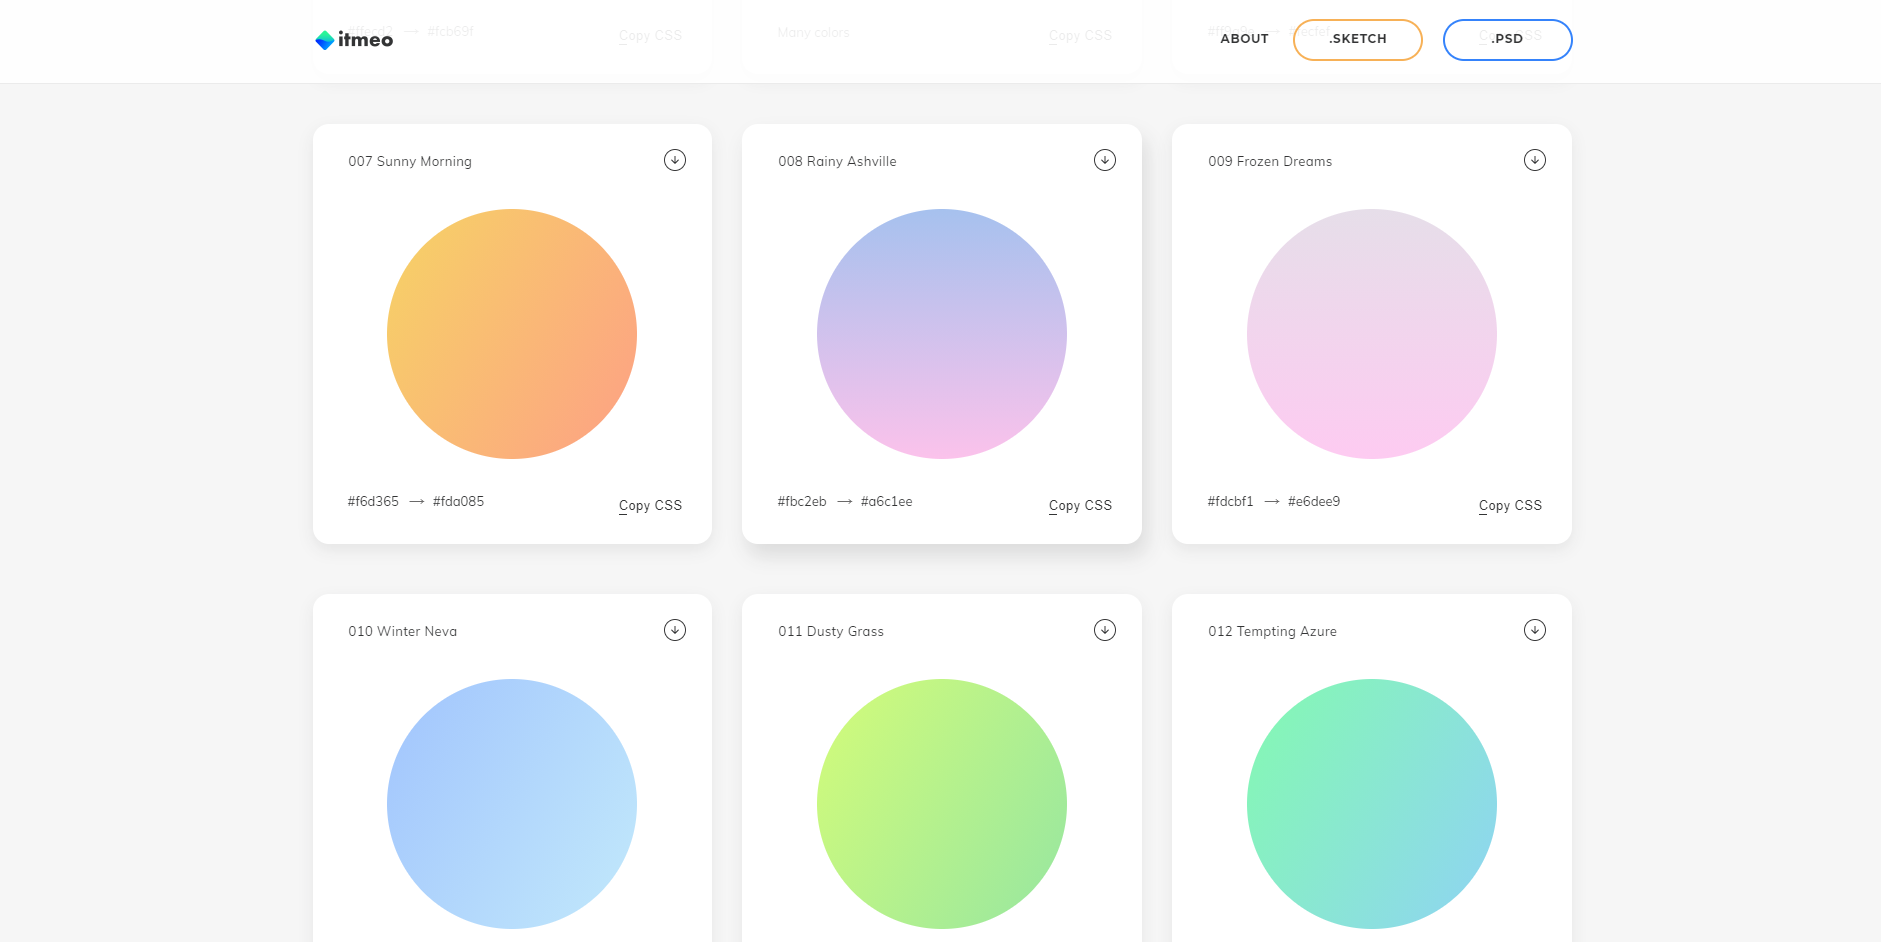Screen dimensions: 1881x942
Task: Copy CSS for Rainy Ashville gradient
Action: pos(1080,506)
